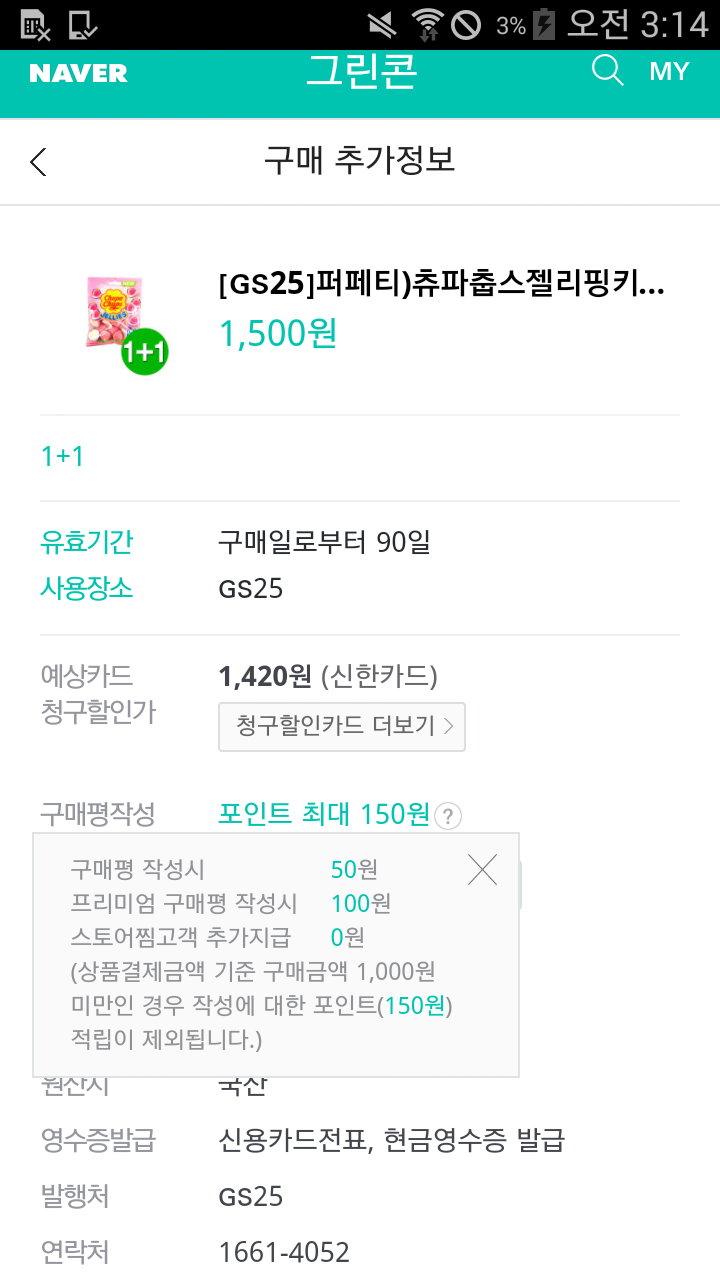
Task: Tap the 1,500원 price text
Action: tap(278, 333)
